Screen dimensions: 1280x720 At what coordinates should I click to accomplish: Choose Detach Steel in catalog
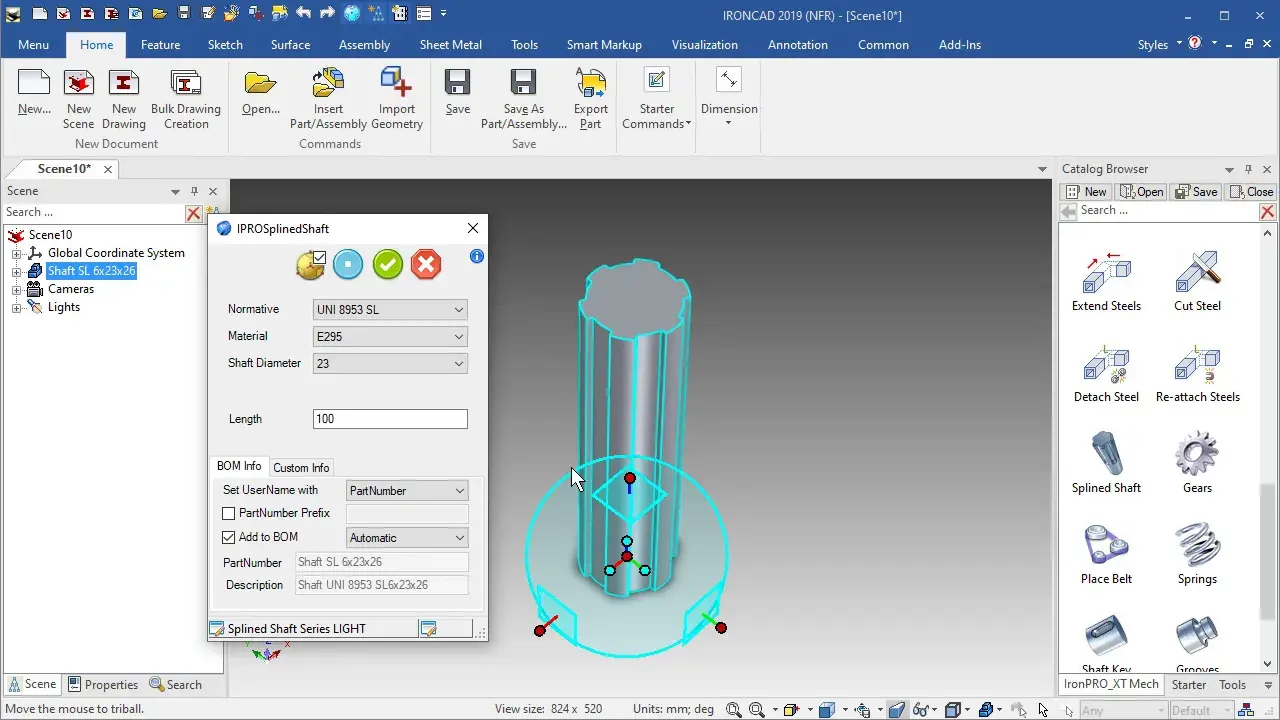(1106, 372)
